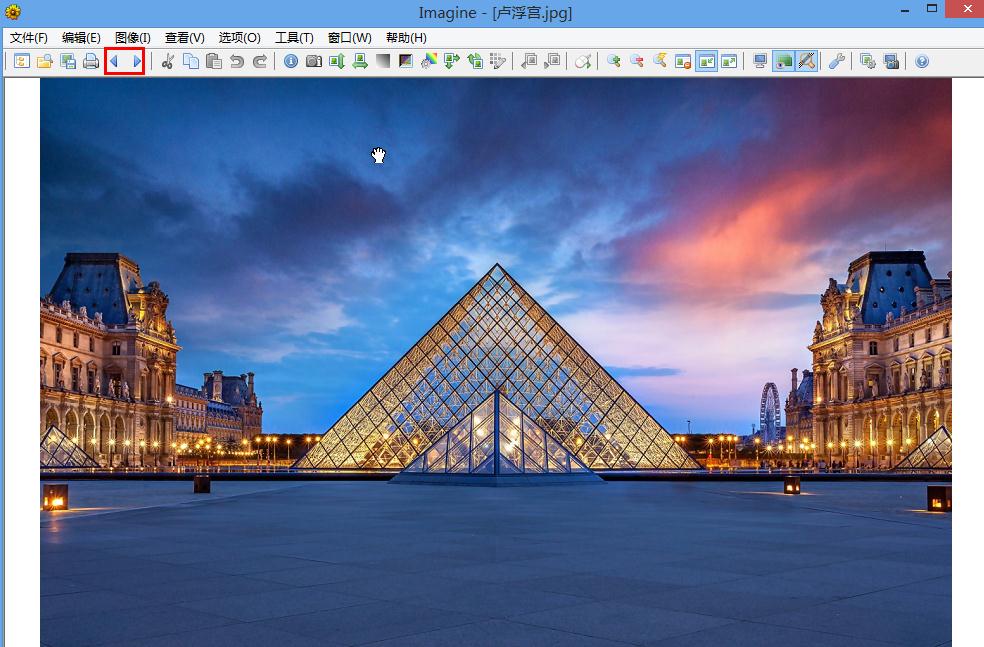Screen dimensions: 984x647
Task: Open help with blue question icon
Action: [x=922, y=61]
